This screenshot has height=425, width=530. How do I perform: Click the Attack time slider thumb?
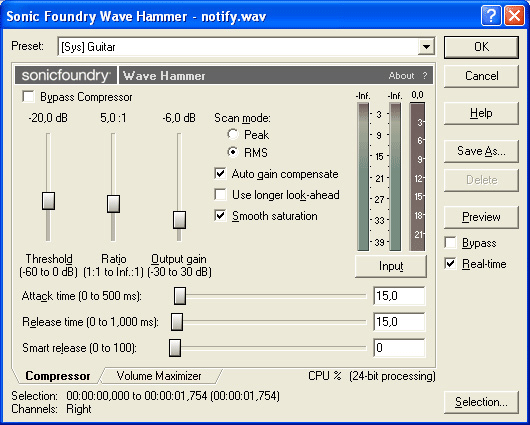(180, 296)
